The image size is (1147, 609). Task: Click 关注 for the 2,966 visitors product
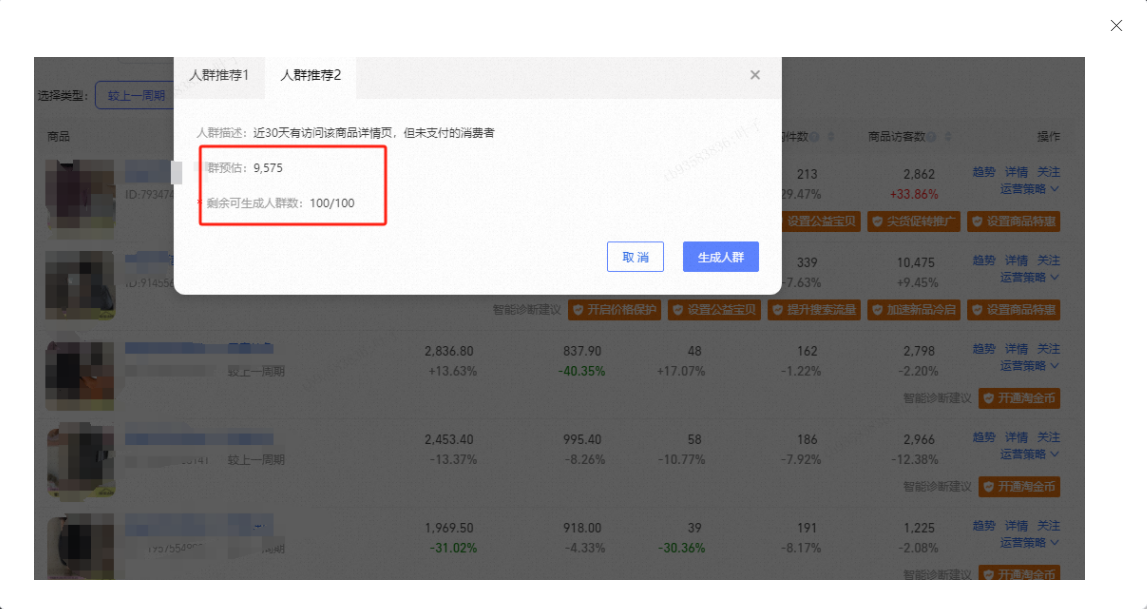pos(1048,437)
